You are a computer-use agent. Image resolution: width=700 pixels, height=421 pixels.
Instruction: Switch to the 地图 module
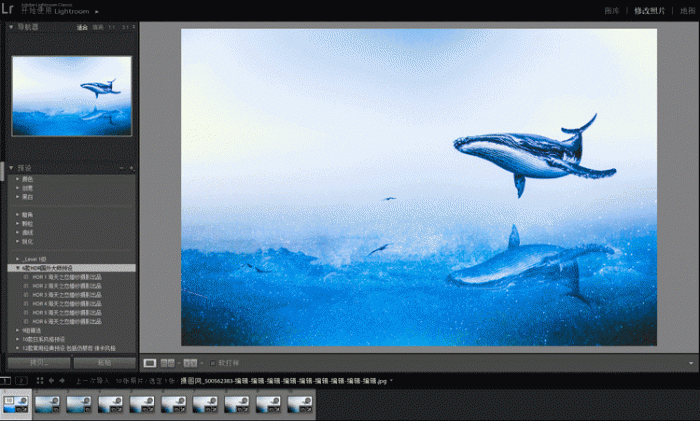(688, 11)
